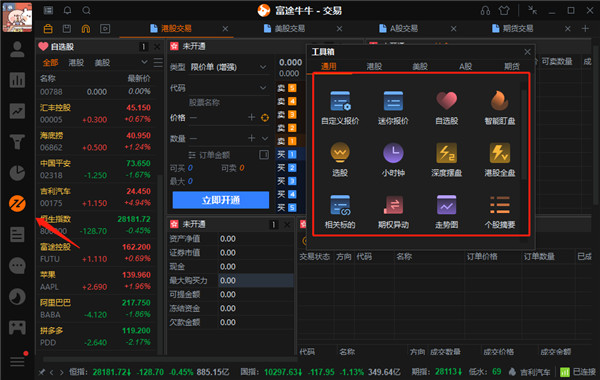Open the 智能盯盘 flame tool
The height and width of the screenshot is (380, 600).
tap(500, 108)
